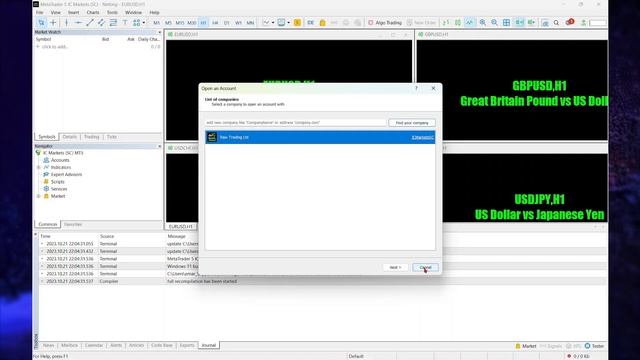Select Raw Trading Ltd company row
This screenshot has width=640, height=360.
[320, 137]
